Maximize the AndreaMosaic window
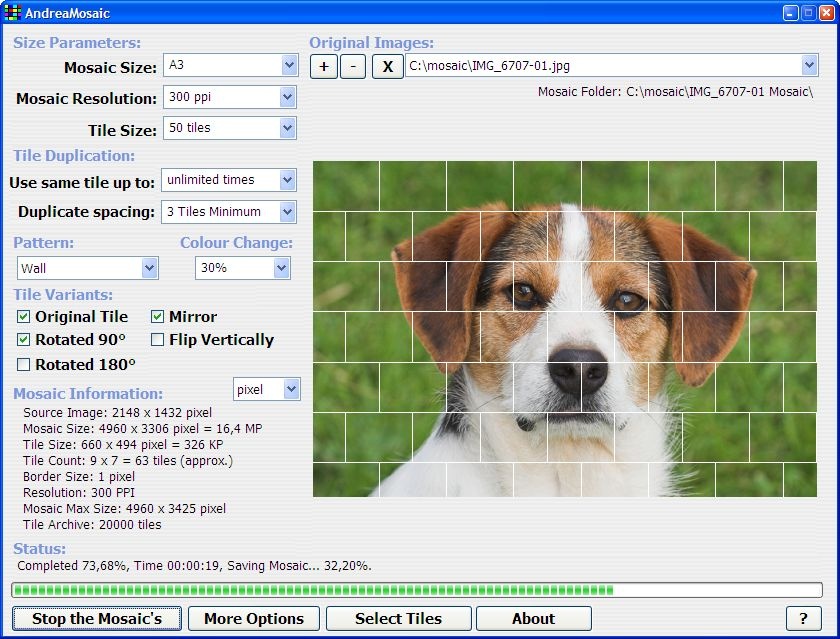Viewport: 840px width, 639px height. tap(808, 13)
